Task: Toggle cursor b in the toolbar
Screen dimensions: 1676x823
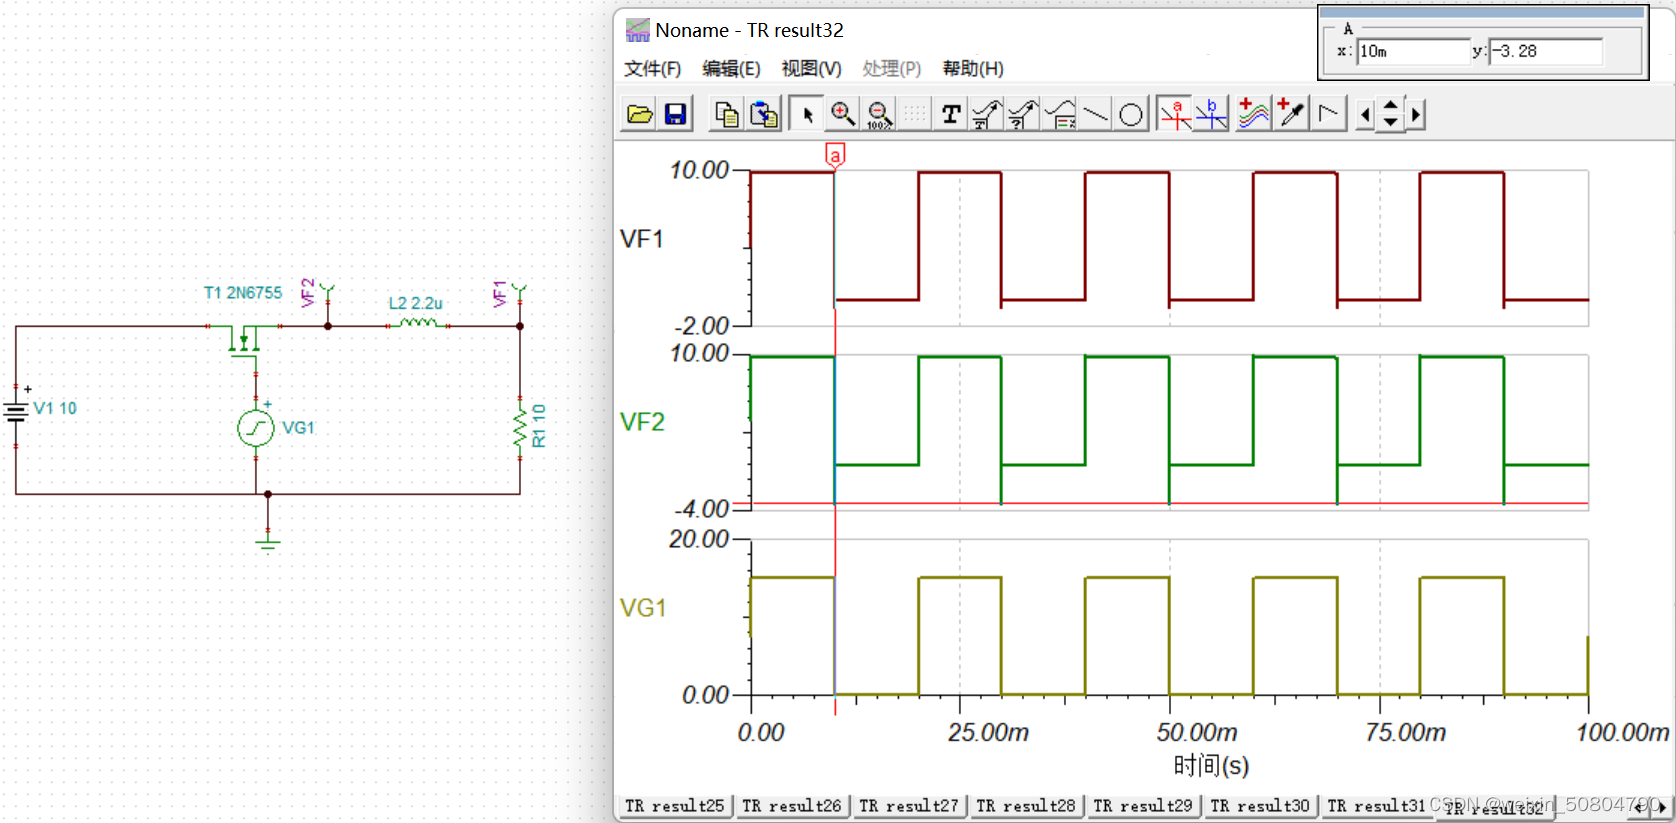Action: click(1211, 114)
